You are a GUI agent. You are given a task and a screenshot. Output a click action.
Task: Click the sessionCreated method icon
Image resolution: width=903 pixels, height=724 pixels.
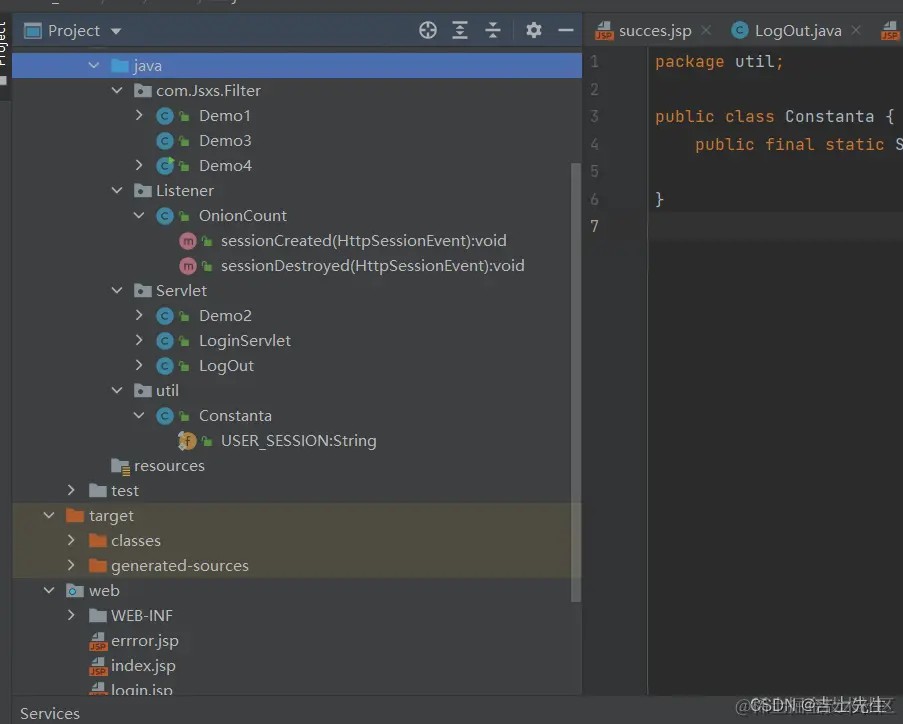188,241
